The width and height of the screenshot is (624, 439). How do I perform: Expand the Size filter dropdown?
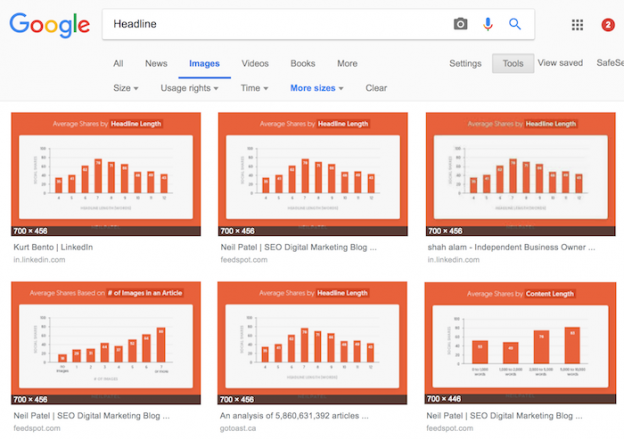[125, 88]
